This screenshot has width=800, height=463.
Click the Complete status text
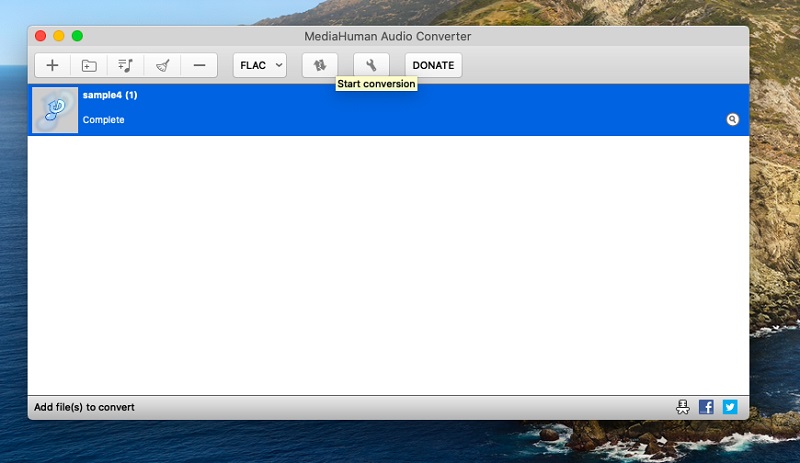pos(104,120)
